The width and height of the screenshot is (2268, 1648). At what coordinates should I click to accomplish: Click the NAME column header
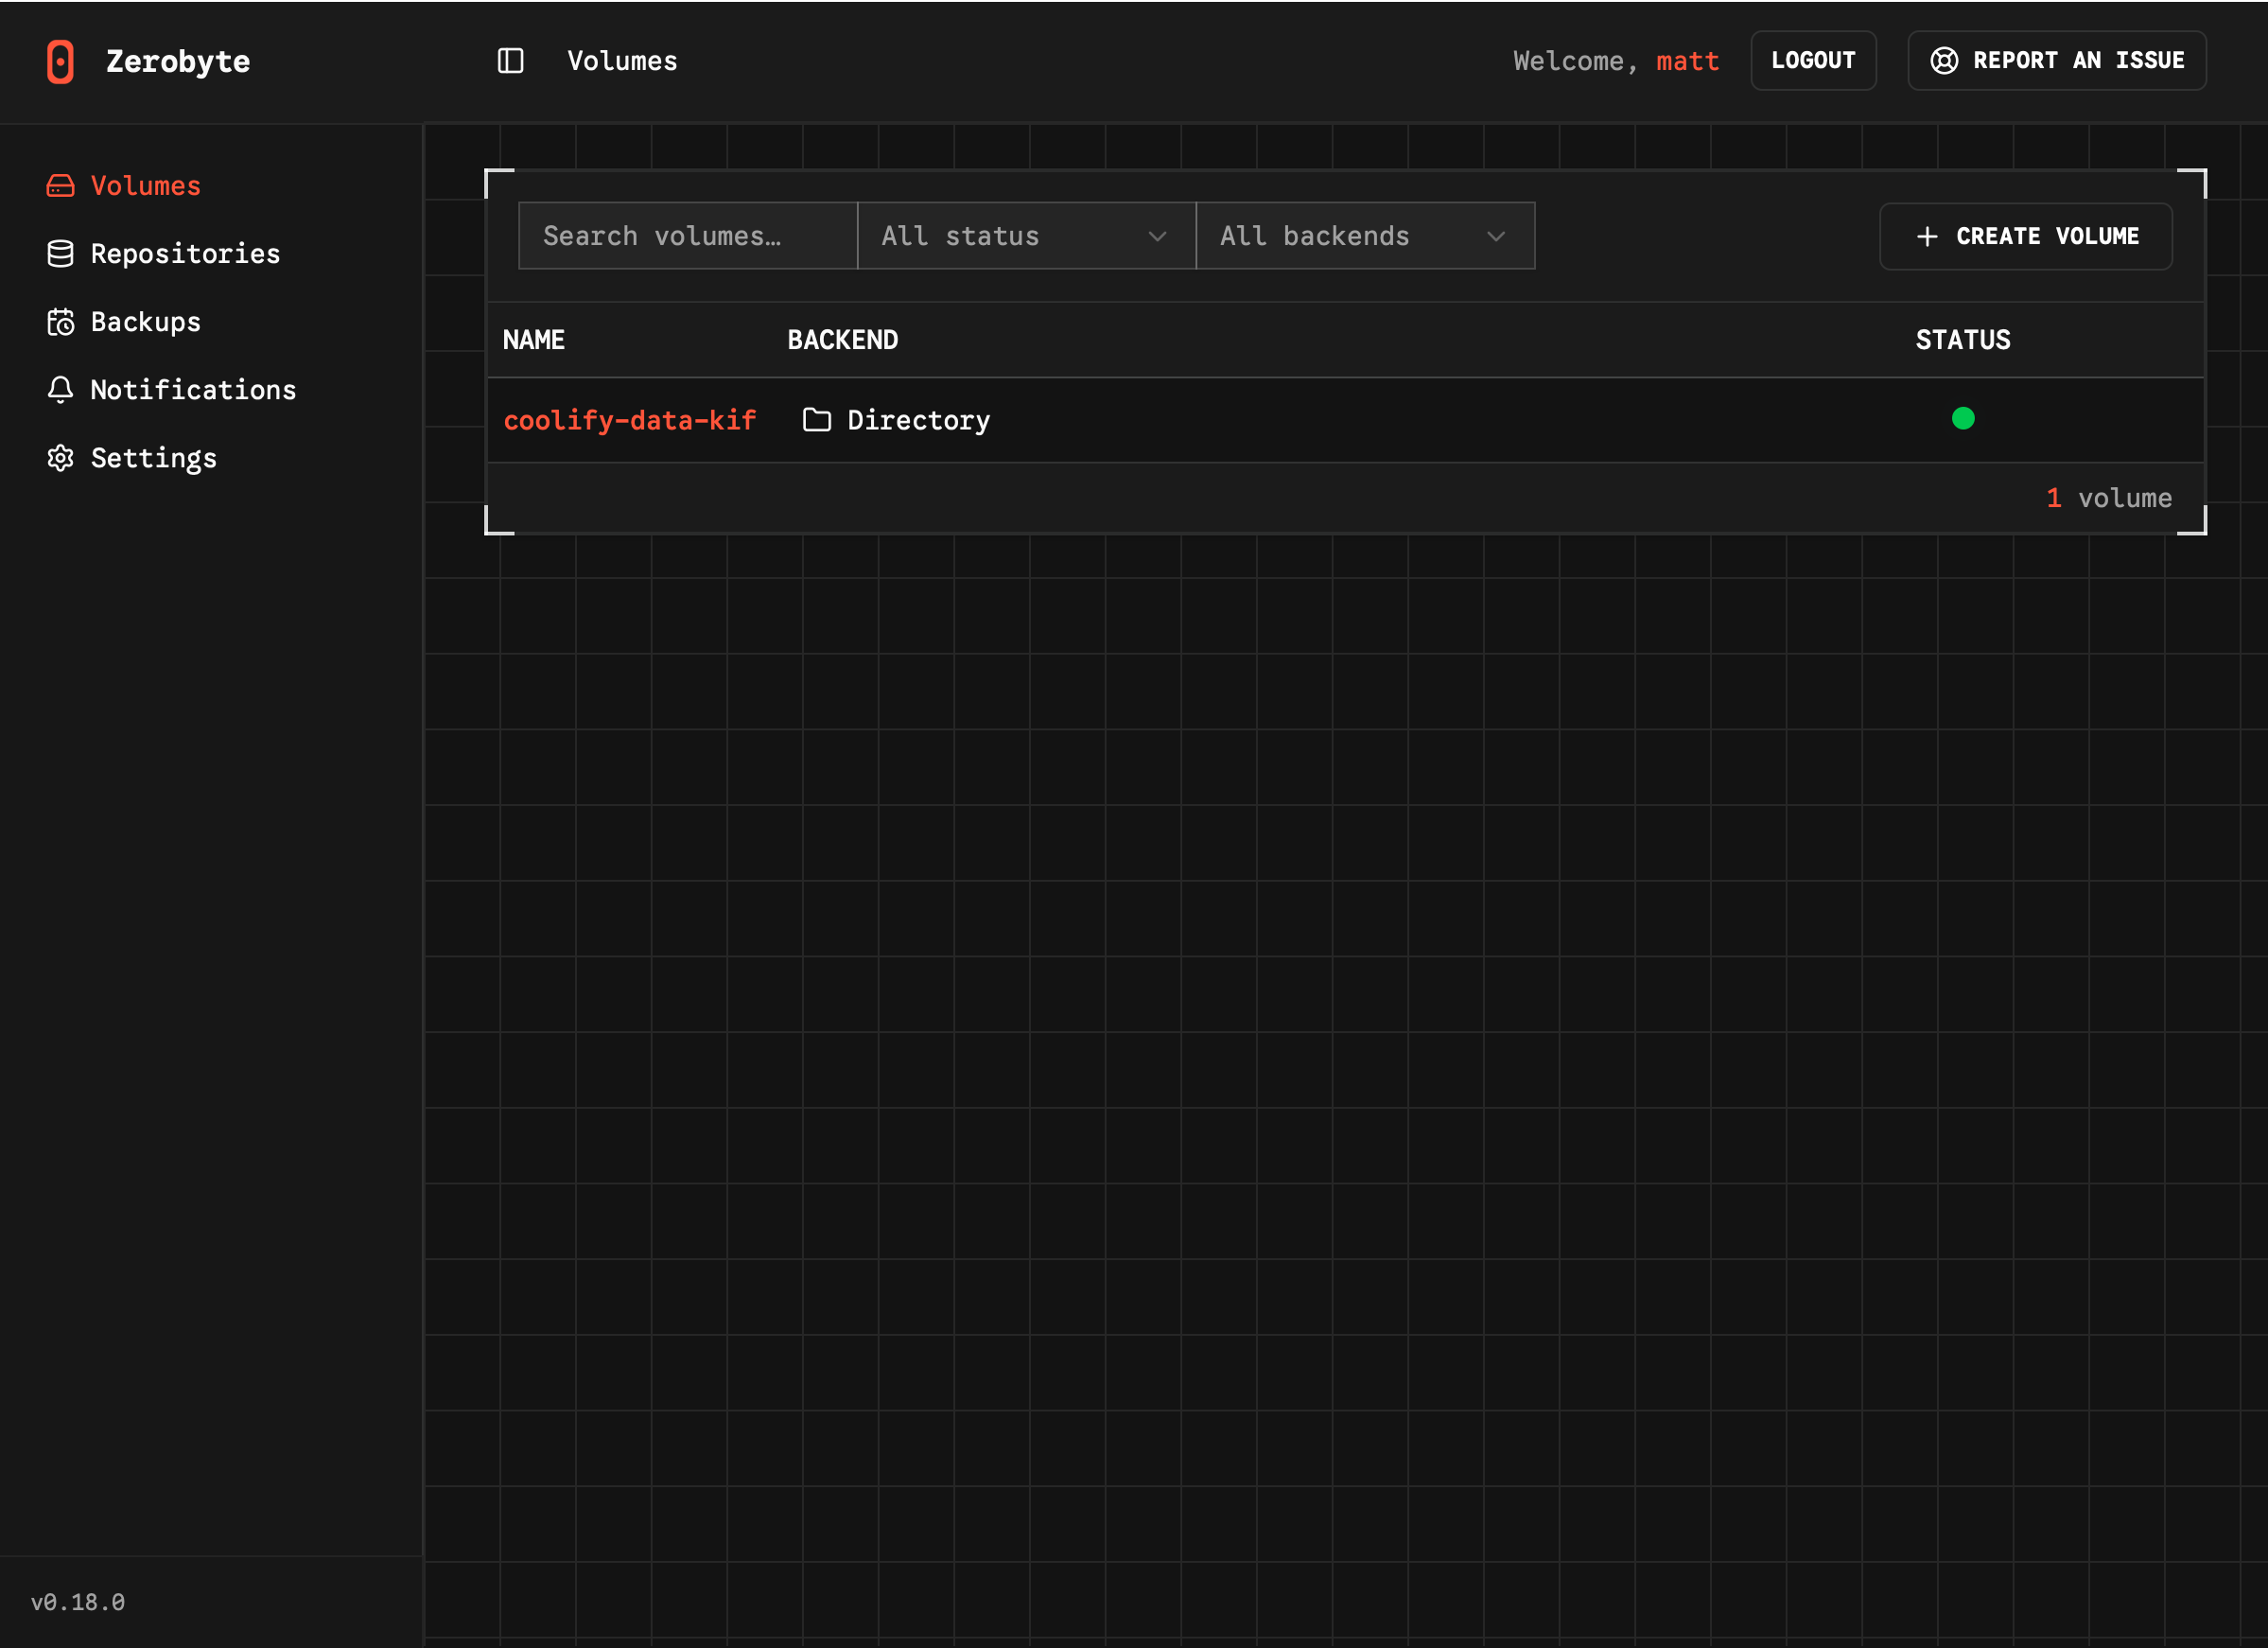(534, 340)
